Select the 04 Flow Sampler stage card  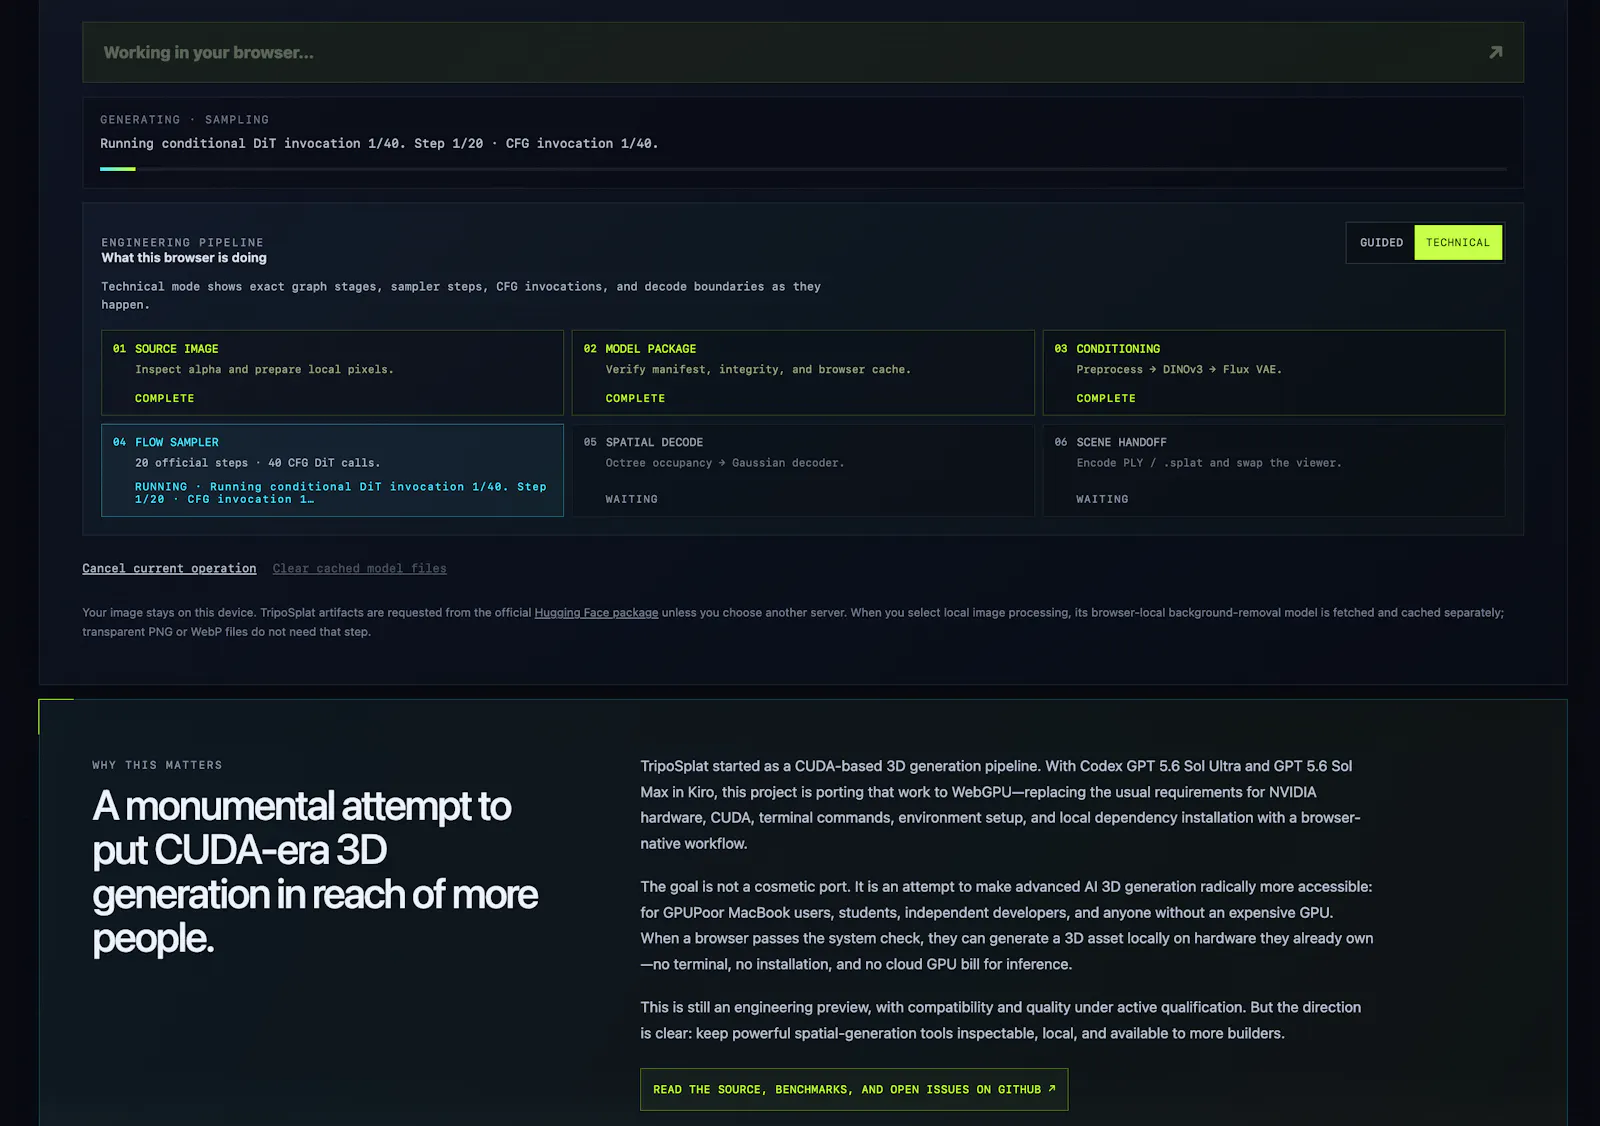332,470
